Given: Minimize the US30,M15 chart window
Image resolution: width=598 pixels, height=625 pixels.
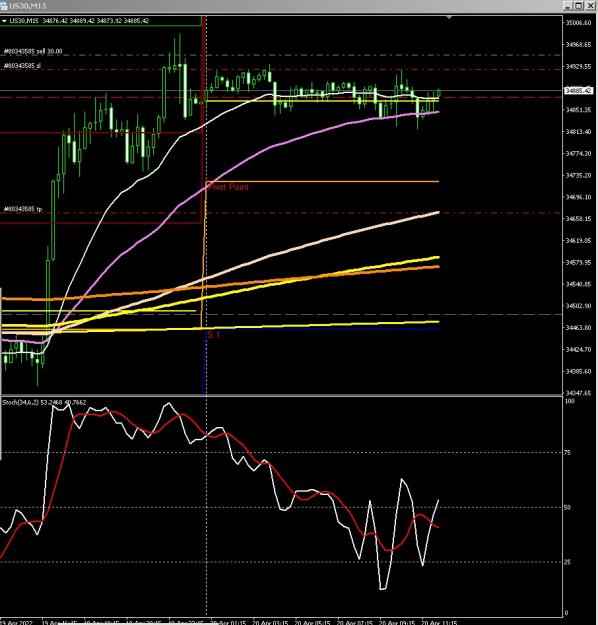Looking at the screenshot, I should pyautogui.click(x=568, y=6).
